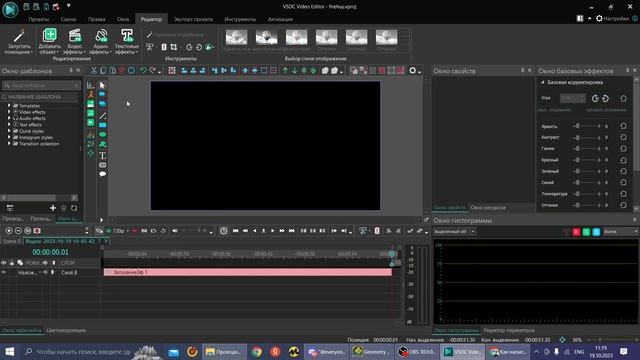This screenshot has height=360, width=640.
Task: Click the play button in playback toolbar
Action: [273, 231]
